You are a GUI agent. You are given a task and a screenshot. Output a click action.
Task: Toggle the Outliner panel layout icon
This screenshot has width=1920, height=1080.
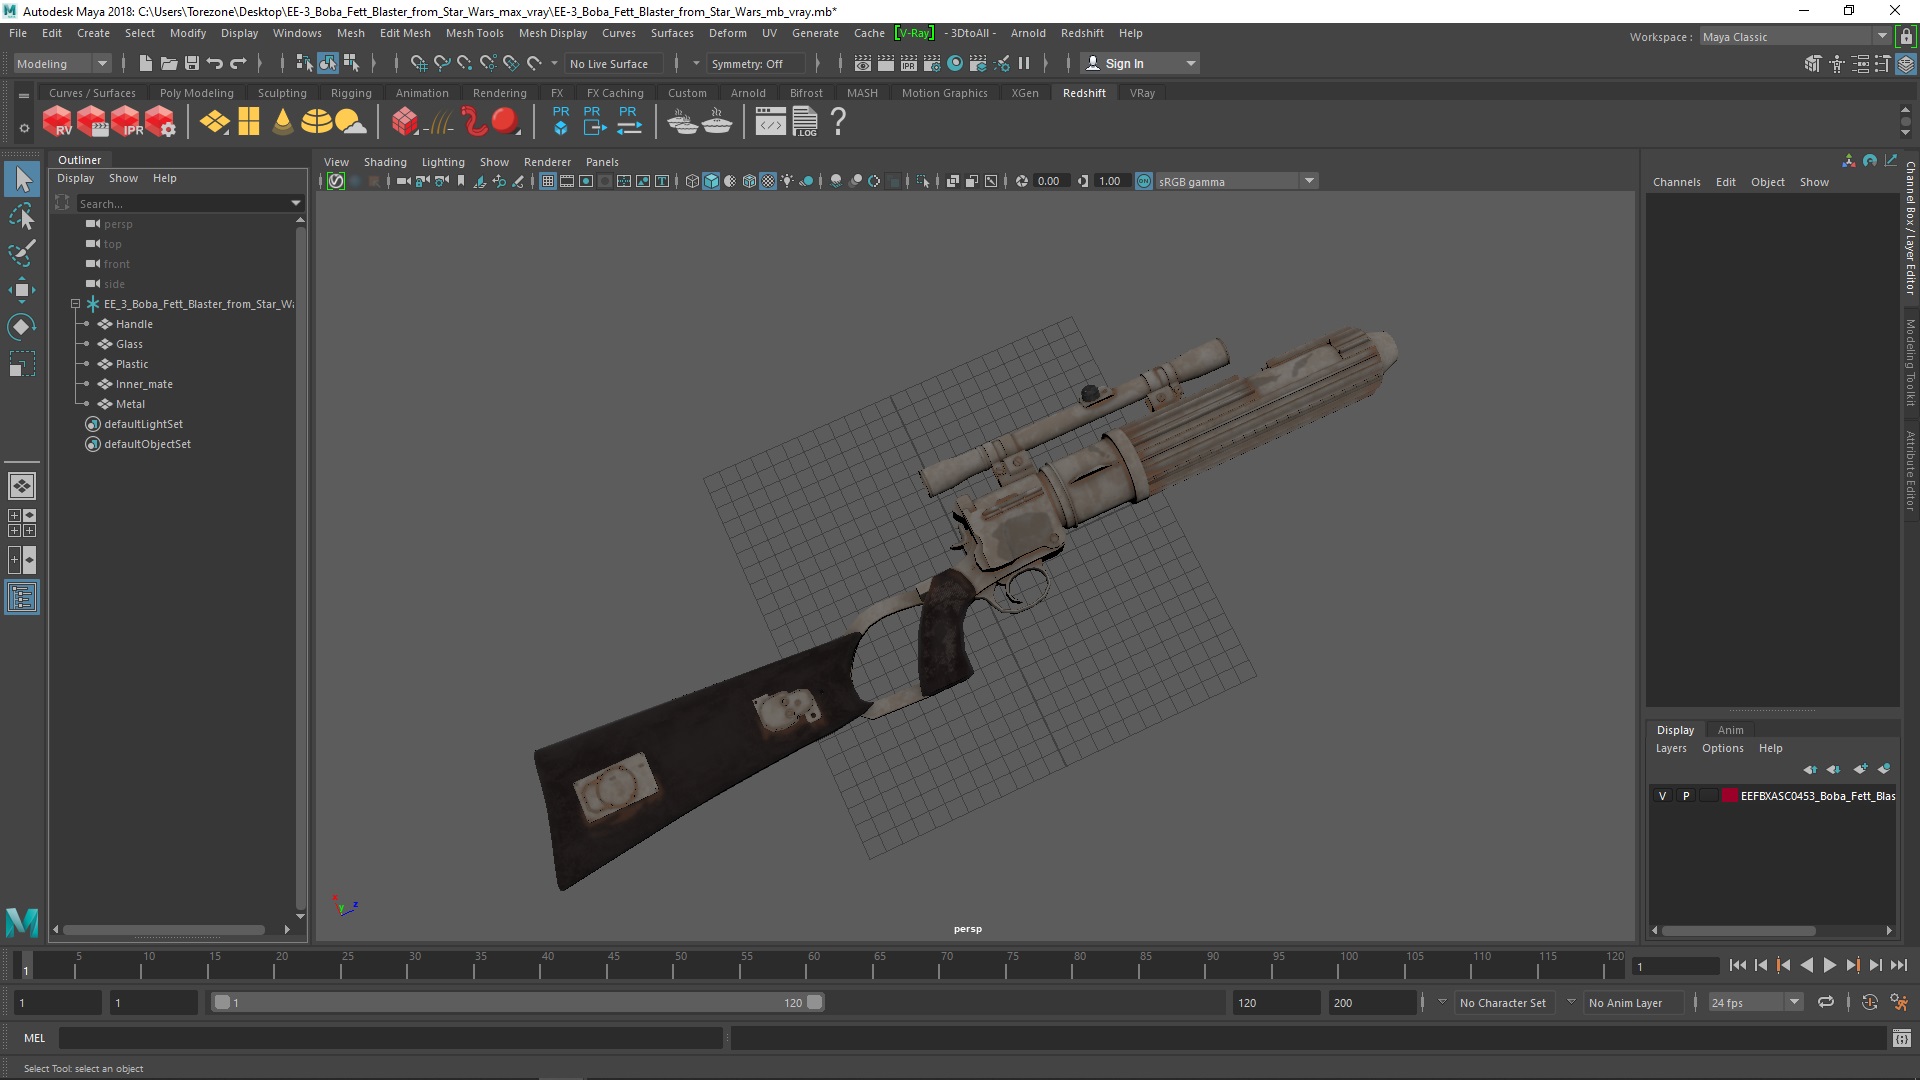pyautogui.click(x=22, y=598)
